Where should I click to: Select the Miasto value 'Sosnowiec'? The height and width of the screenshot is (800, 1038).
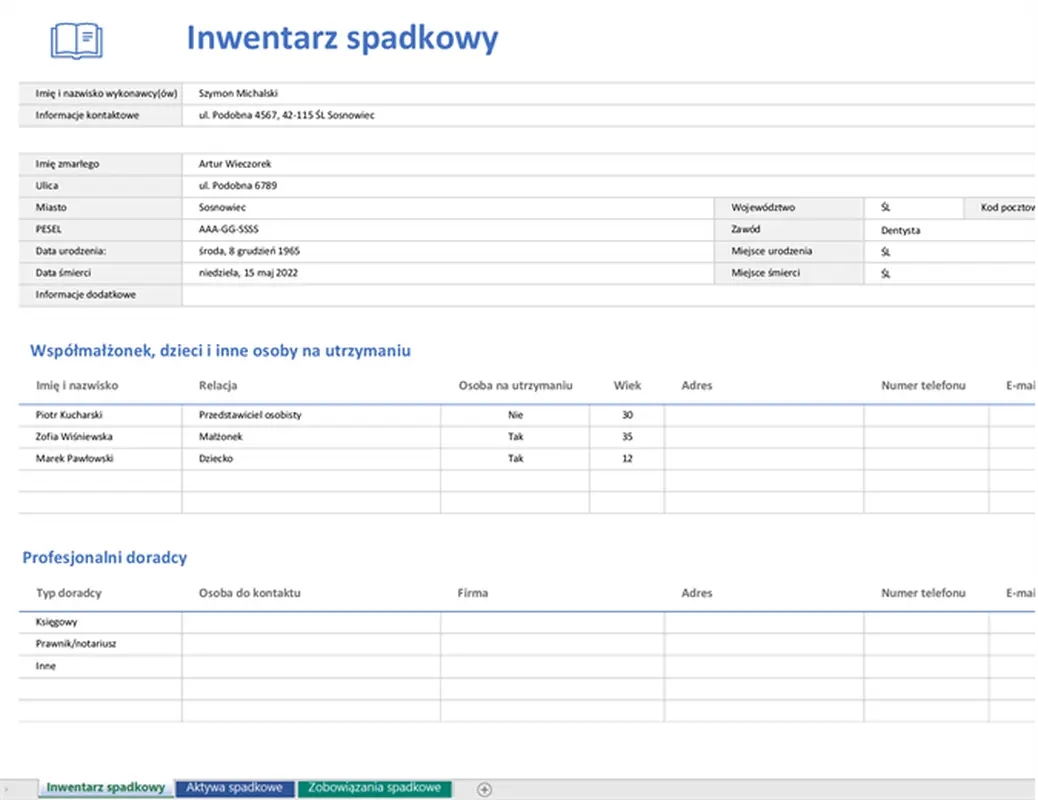pos(448,208)
